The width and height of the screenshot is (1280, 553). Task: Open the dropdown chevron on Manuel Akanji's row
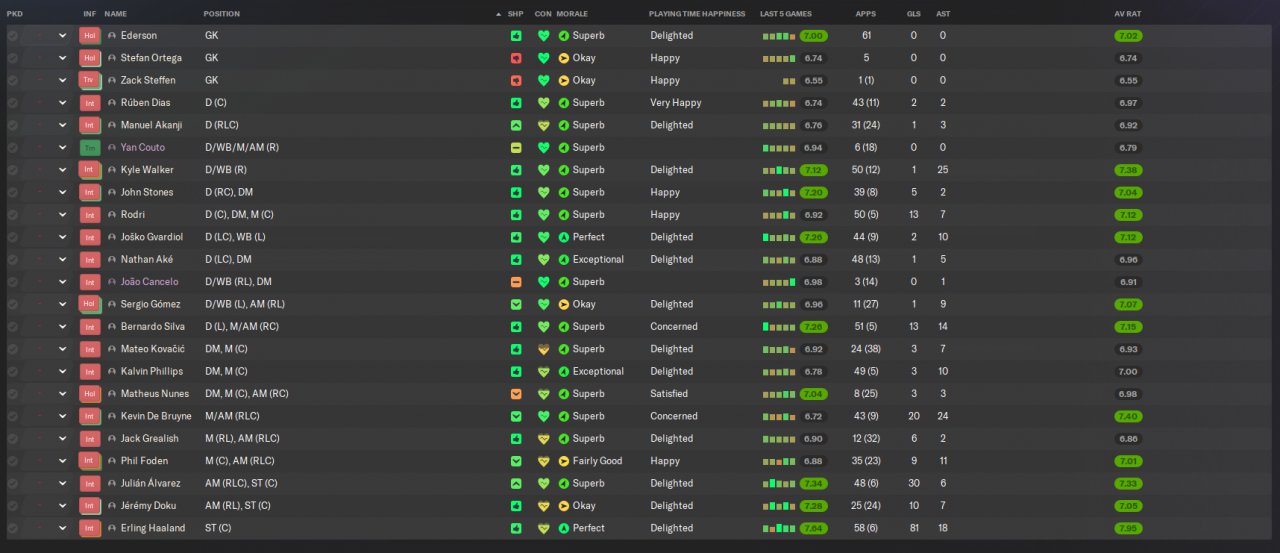point(62,125)
